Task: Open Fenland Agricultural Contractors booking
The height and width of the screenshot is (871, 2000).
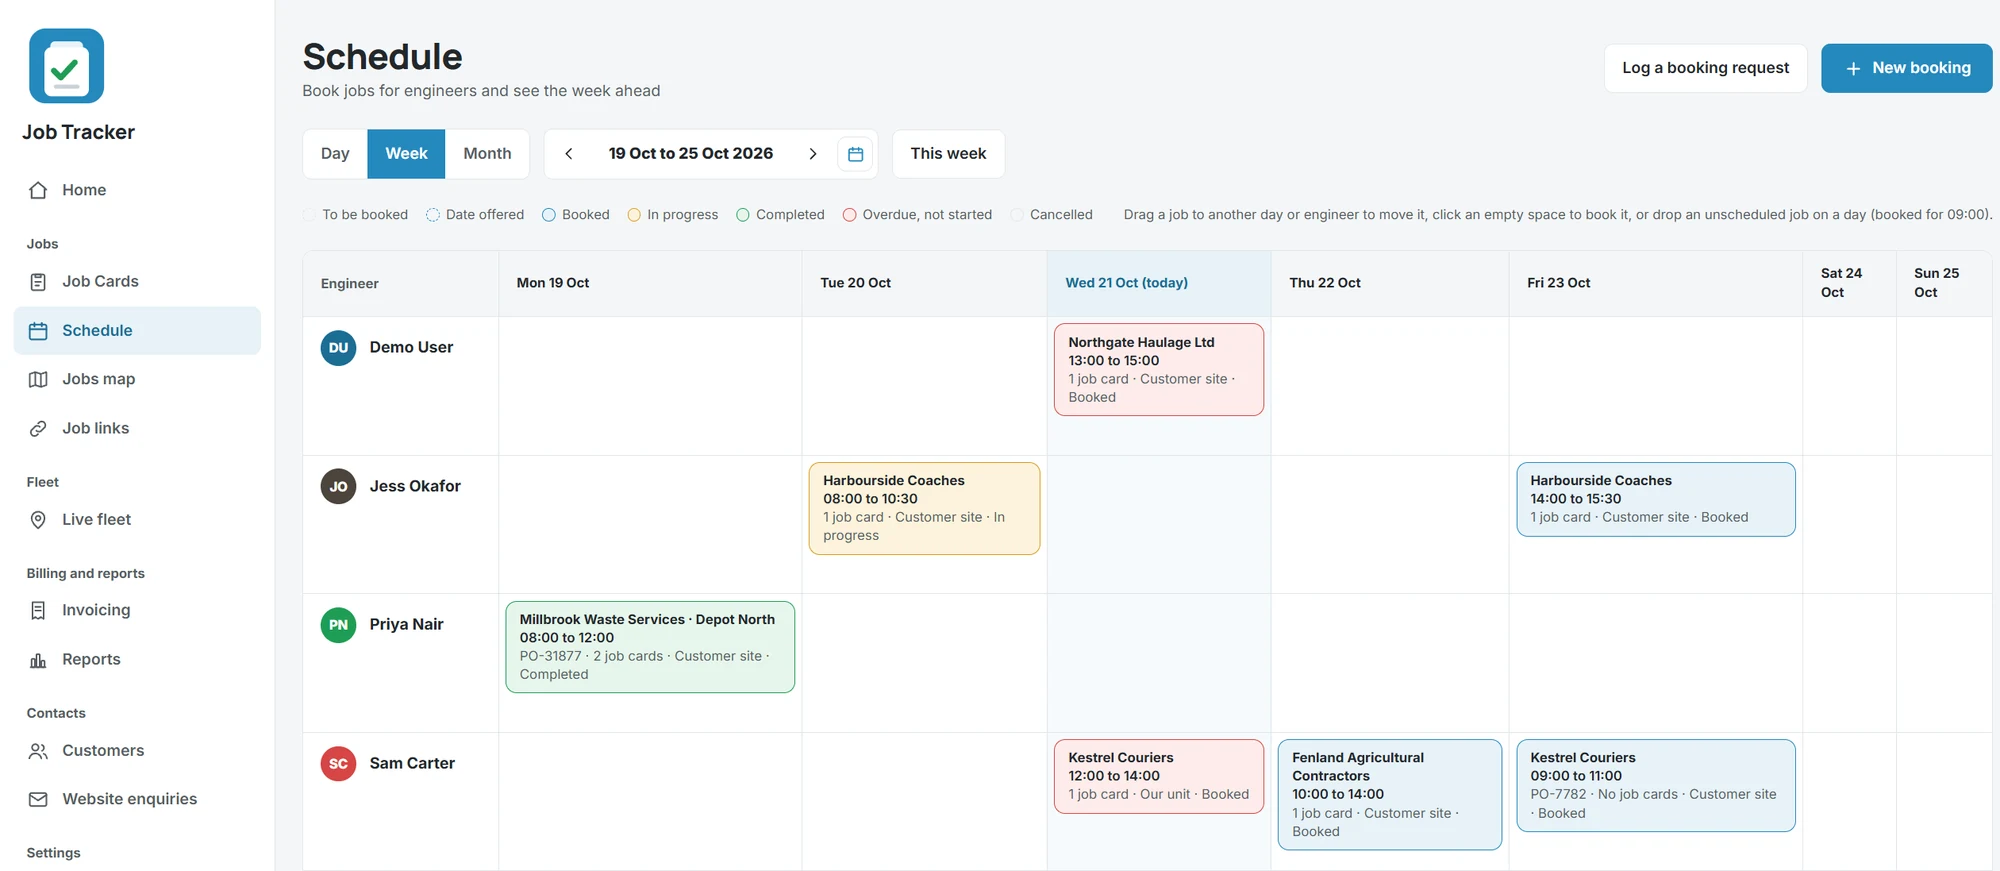Action: coord(1390,794)
